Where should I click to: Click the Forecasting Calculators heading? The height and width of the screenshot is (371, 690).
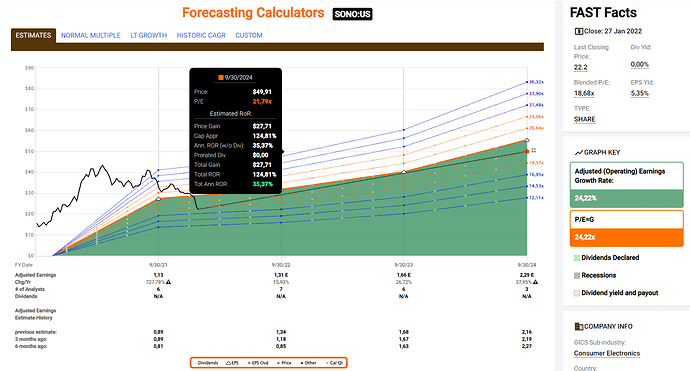click(253, 13)
